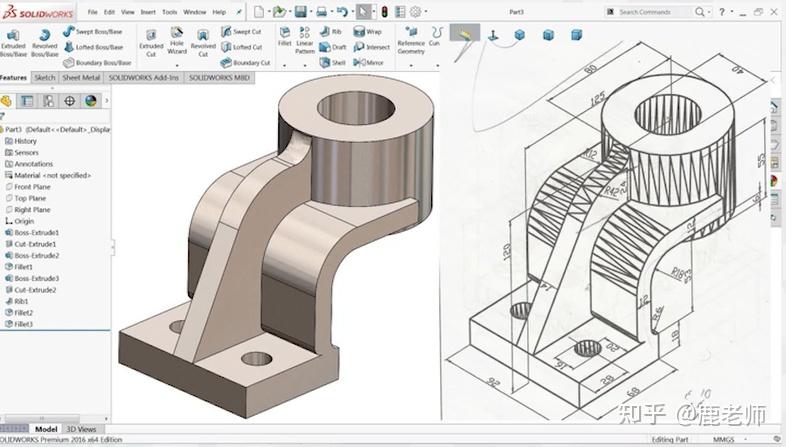The width and height of the screenshot is (786, 447).
Task: Choose the Extruded Cut tool
Action: [151, 39]
